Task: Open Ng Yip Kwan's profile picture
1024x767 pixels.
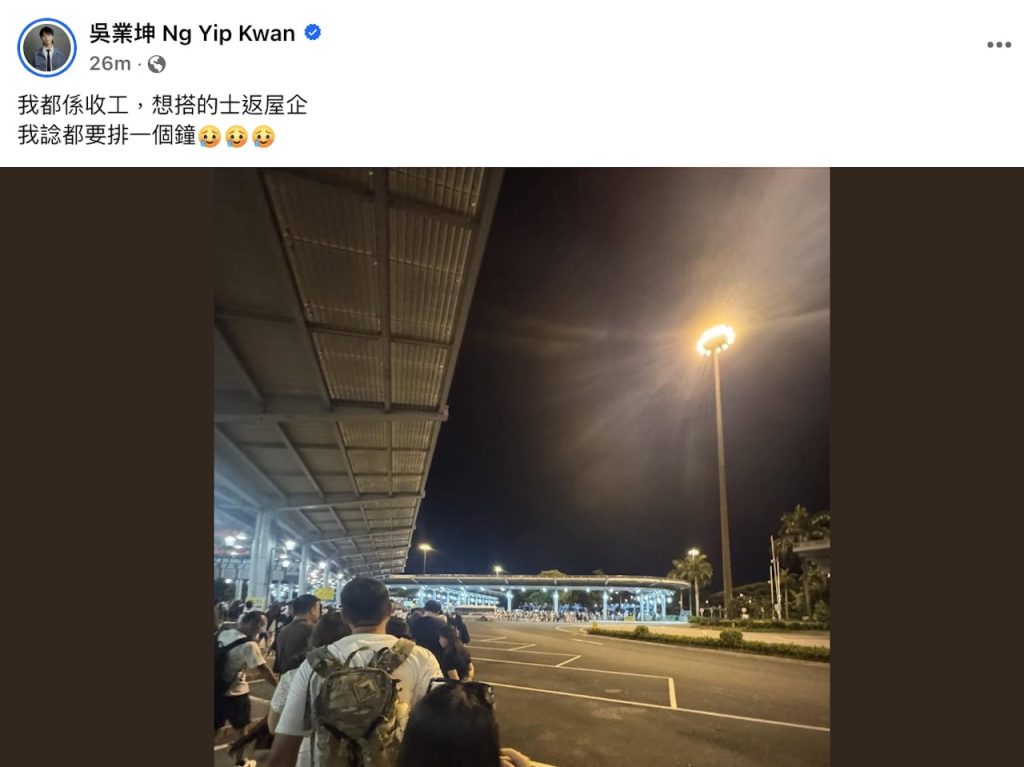Action: 46,47
